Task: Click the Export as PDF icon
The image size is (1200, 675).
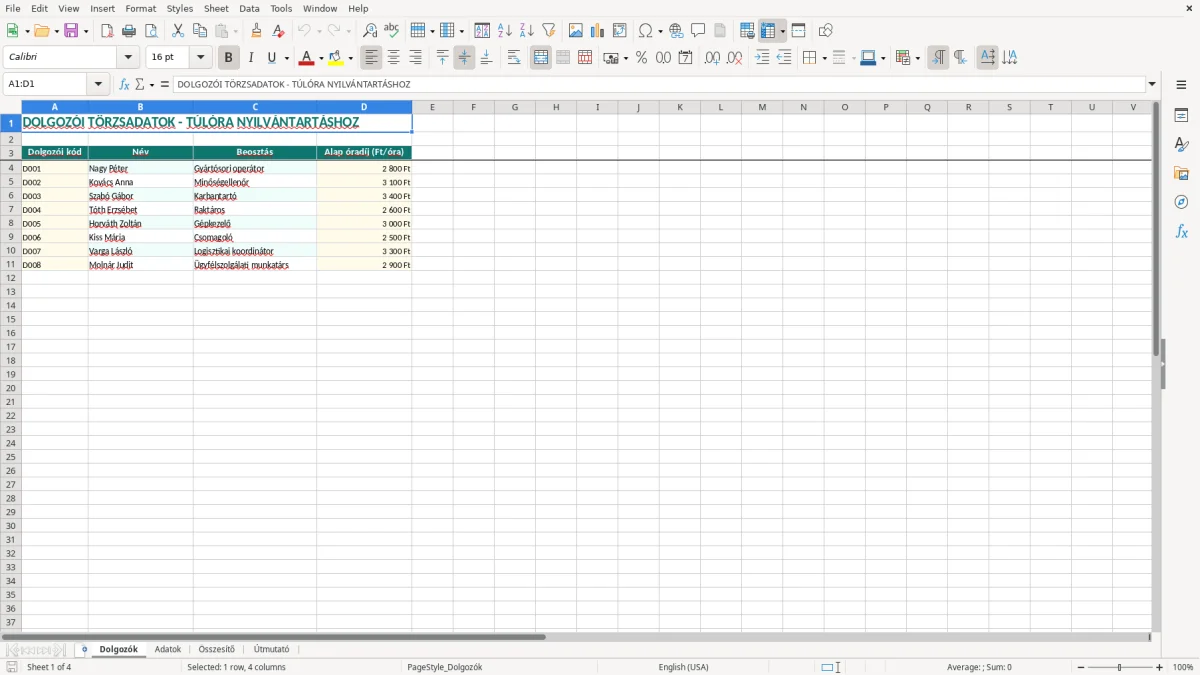Action: click(107, 31)
